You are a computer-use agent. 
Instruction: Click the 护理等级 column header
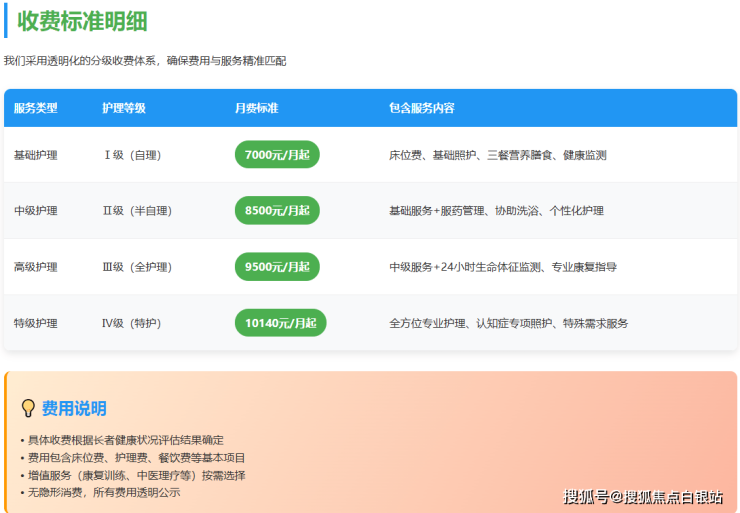coord(124,108)
